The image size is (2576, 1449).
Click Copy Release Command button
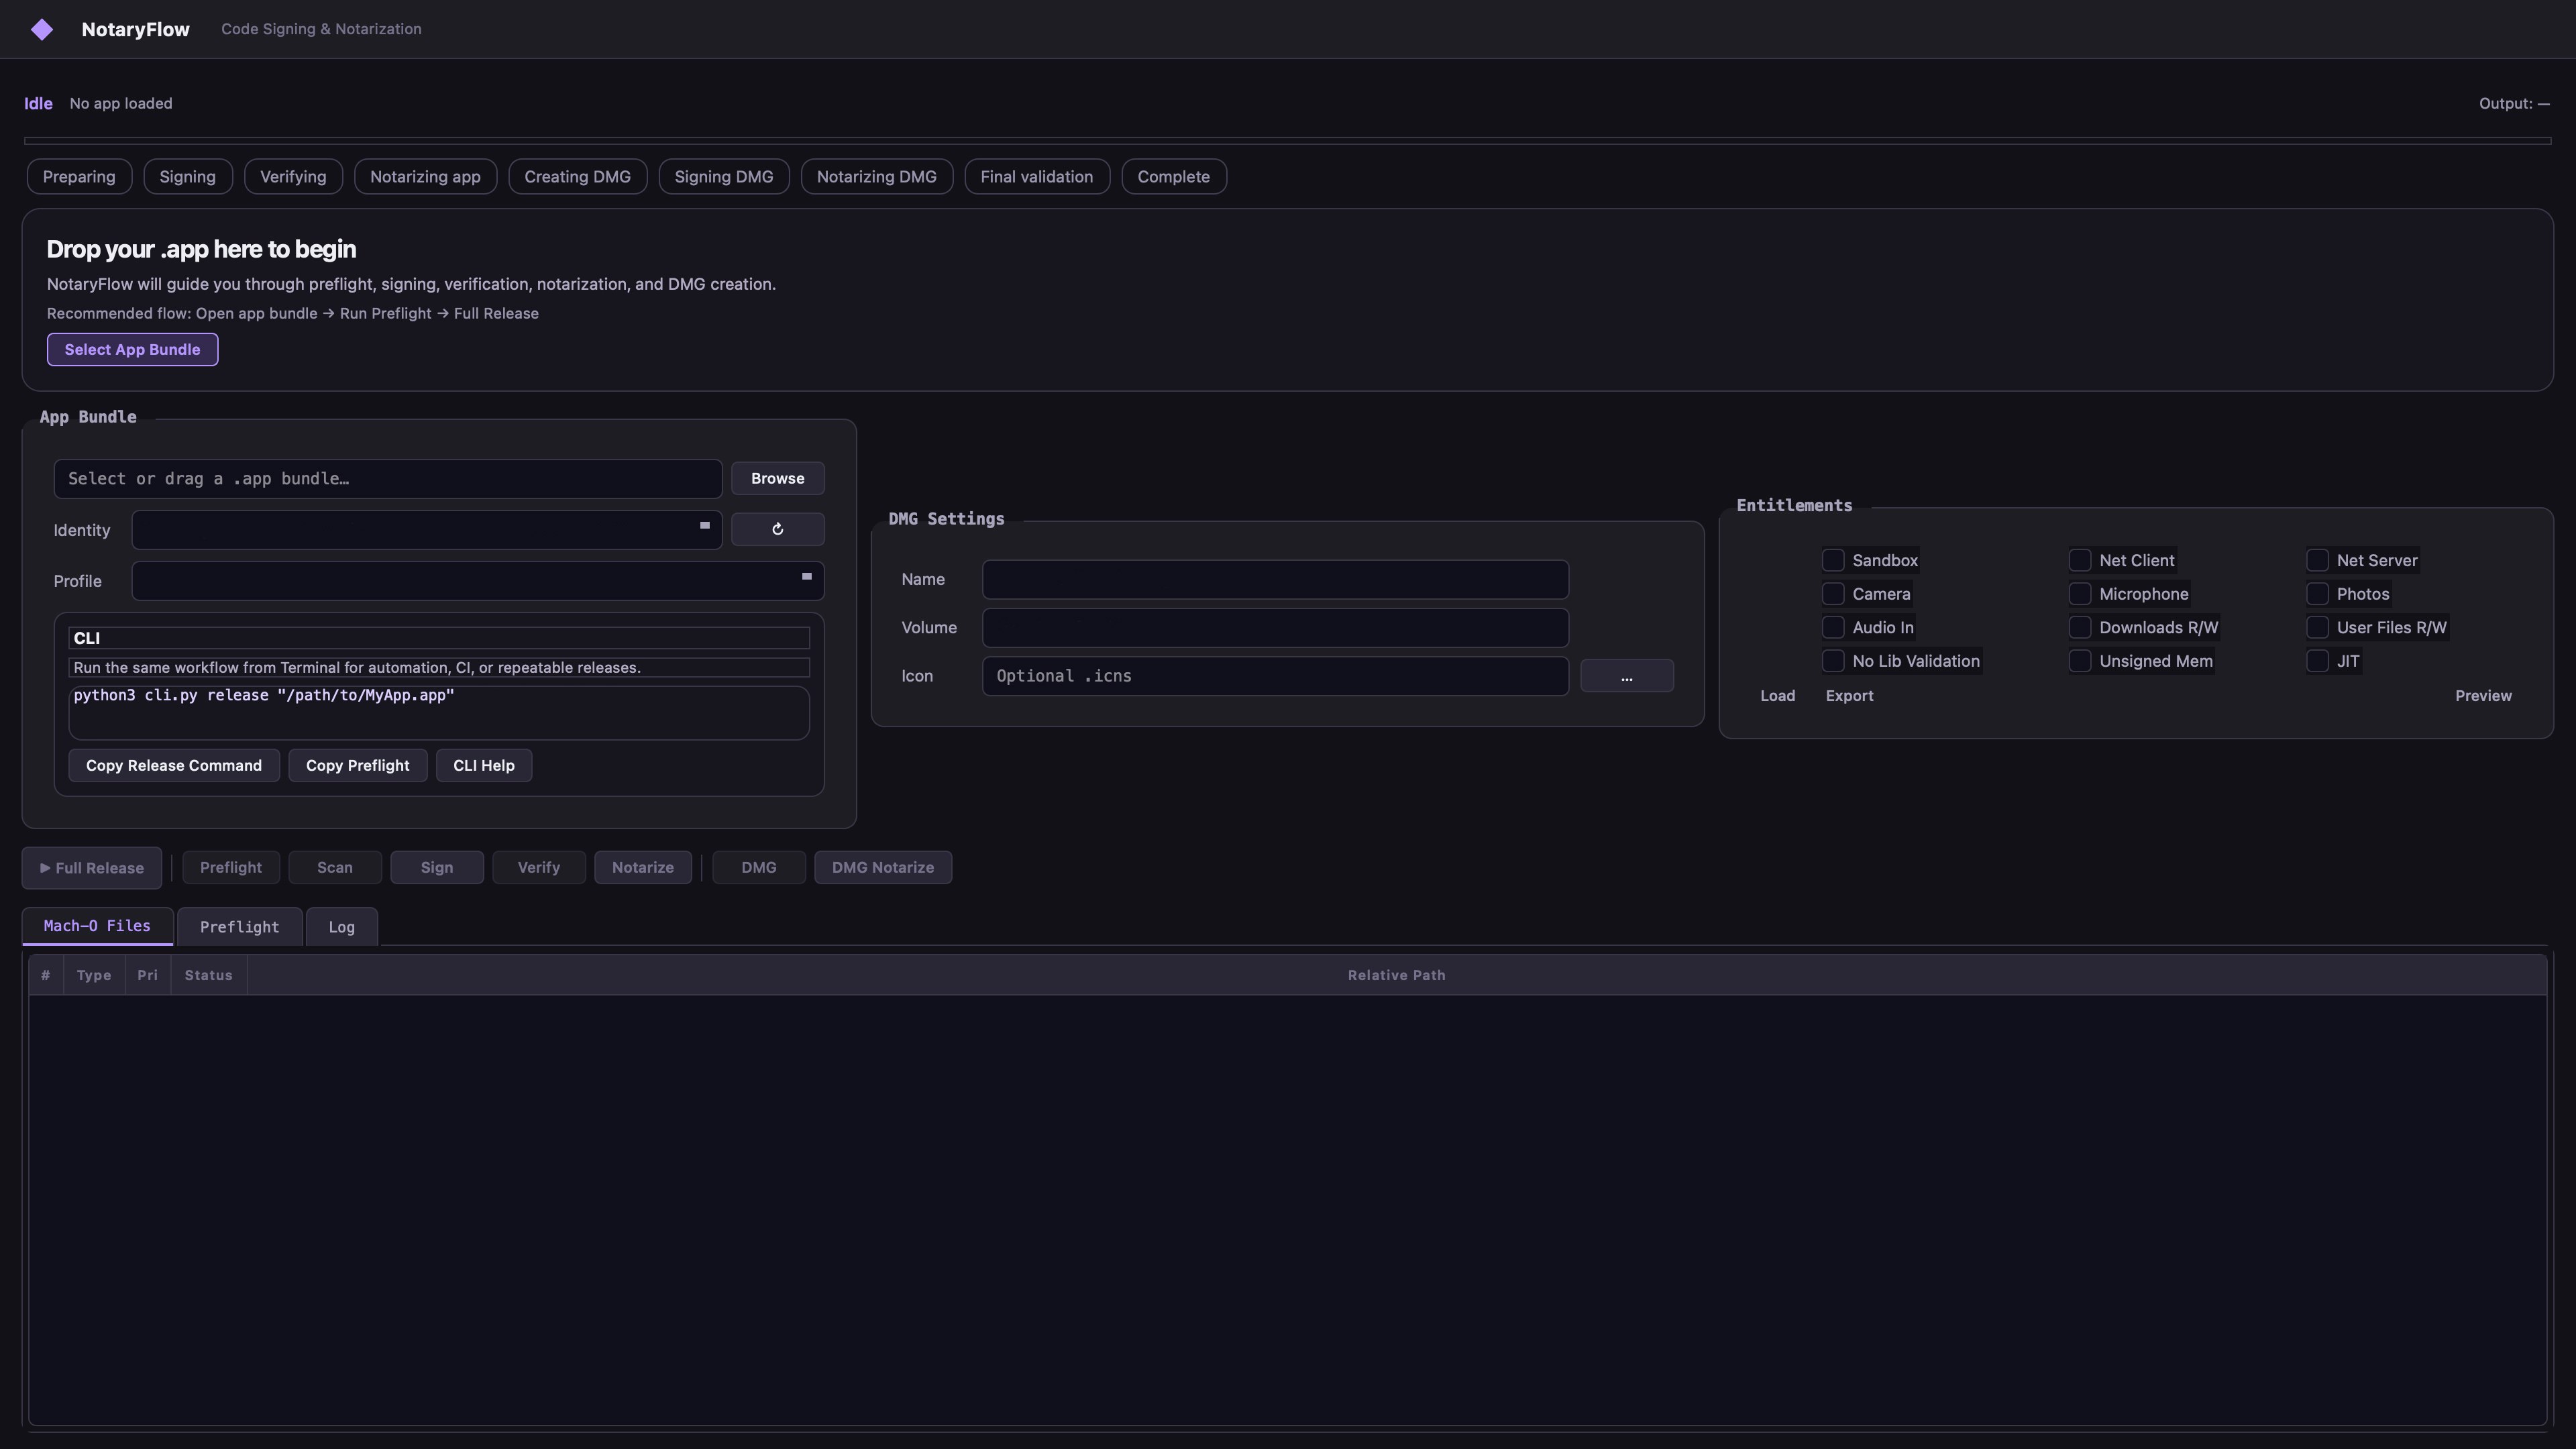point(174,766)
